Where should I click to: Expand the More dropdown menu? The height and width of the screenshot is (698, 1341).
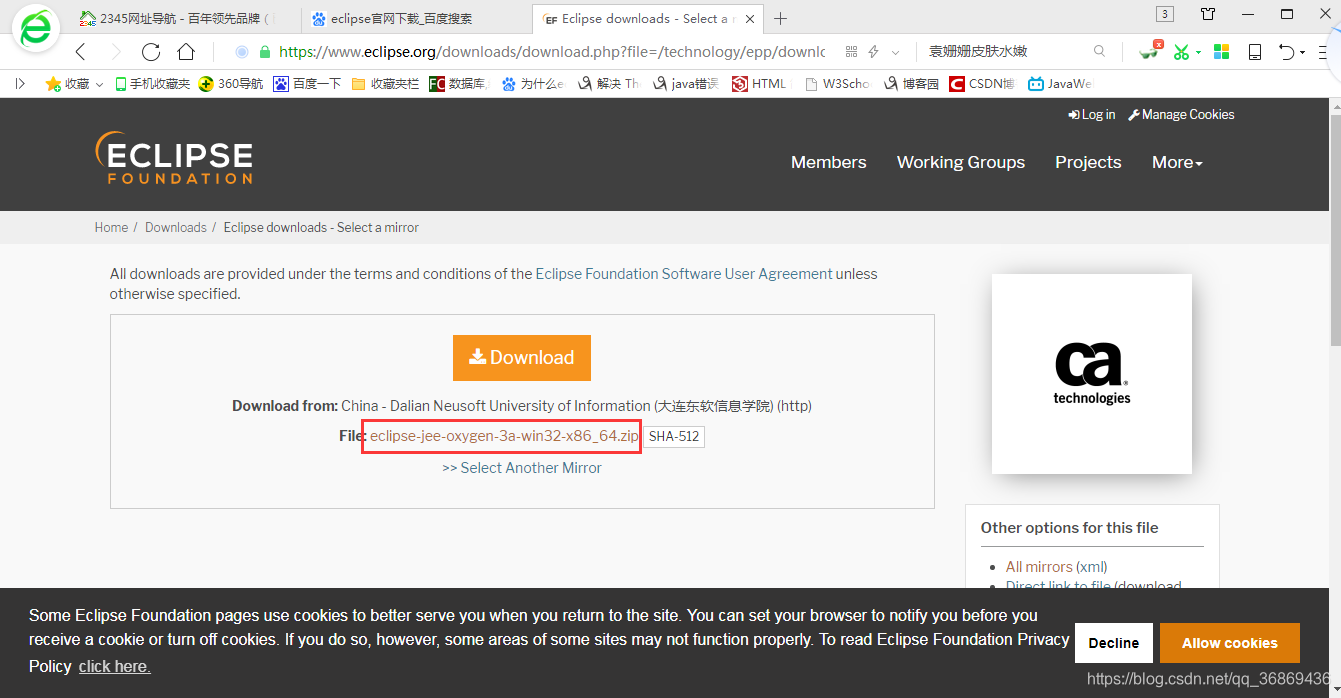coord(1177,162)
